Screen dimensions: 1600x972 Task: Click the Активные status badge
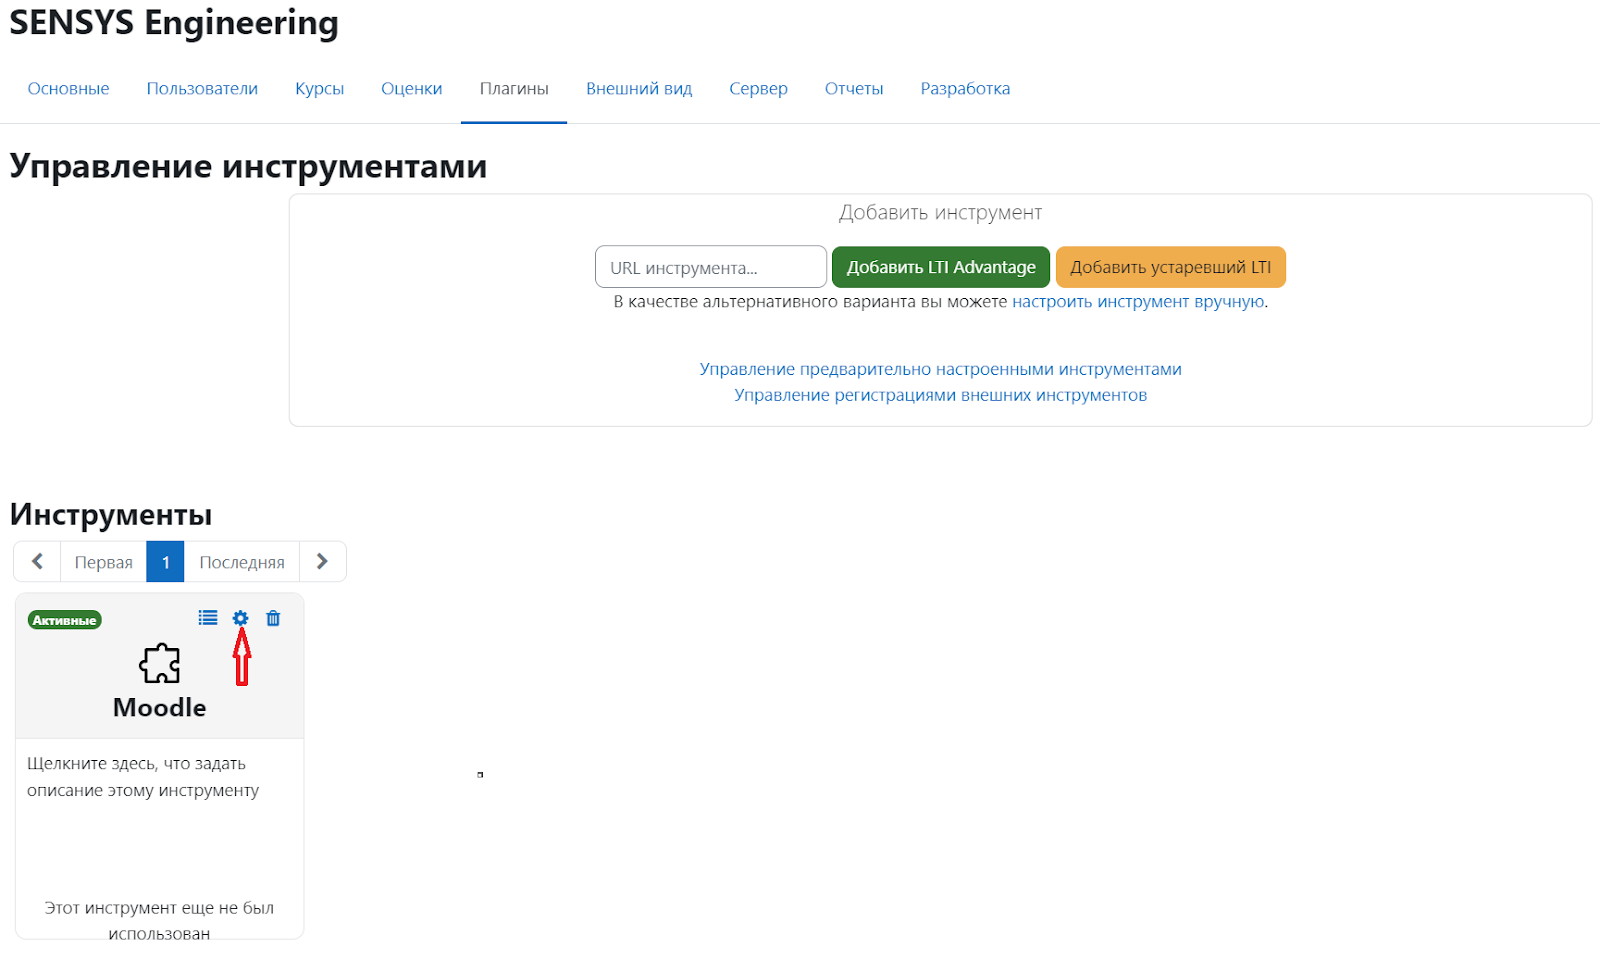65,620
